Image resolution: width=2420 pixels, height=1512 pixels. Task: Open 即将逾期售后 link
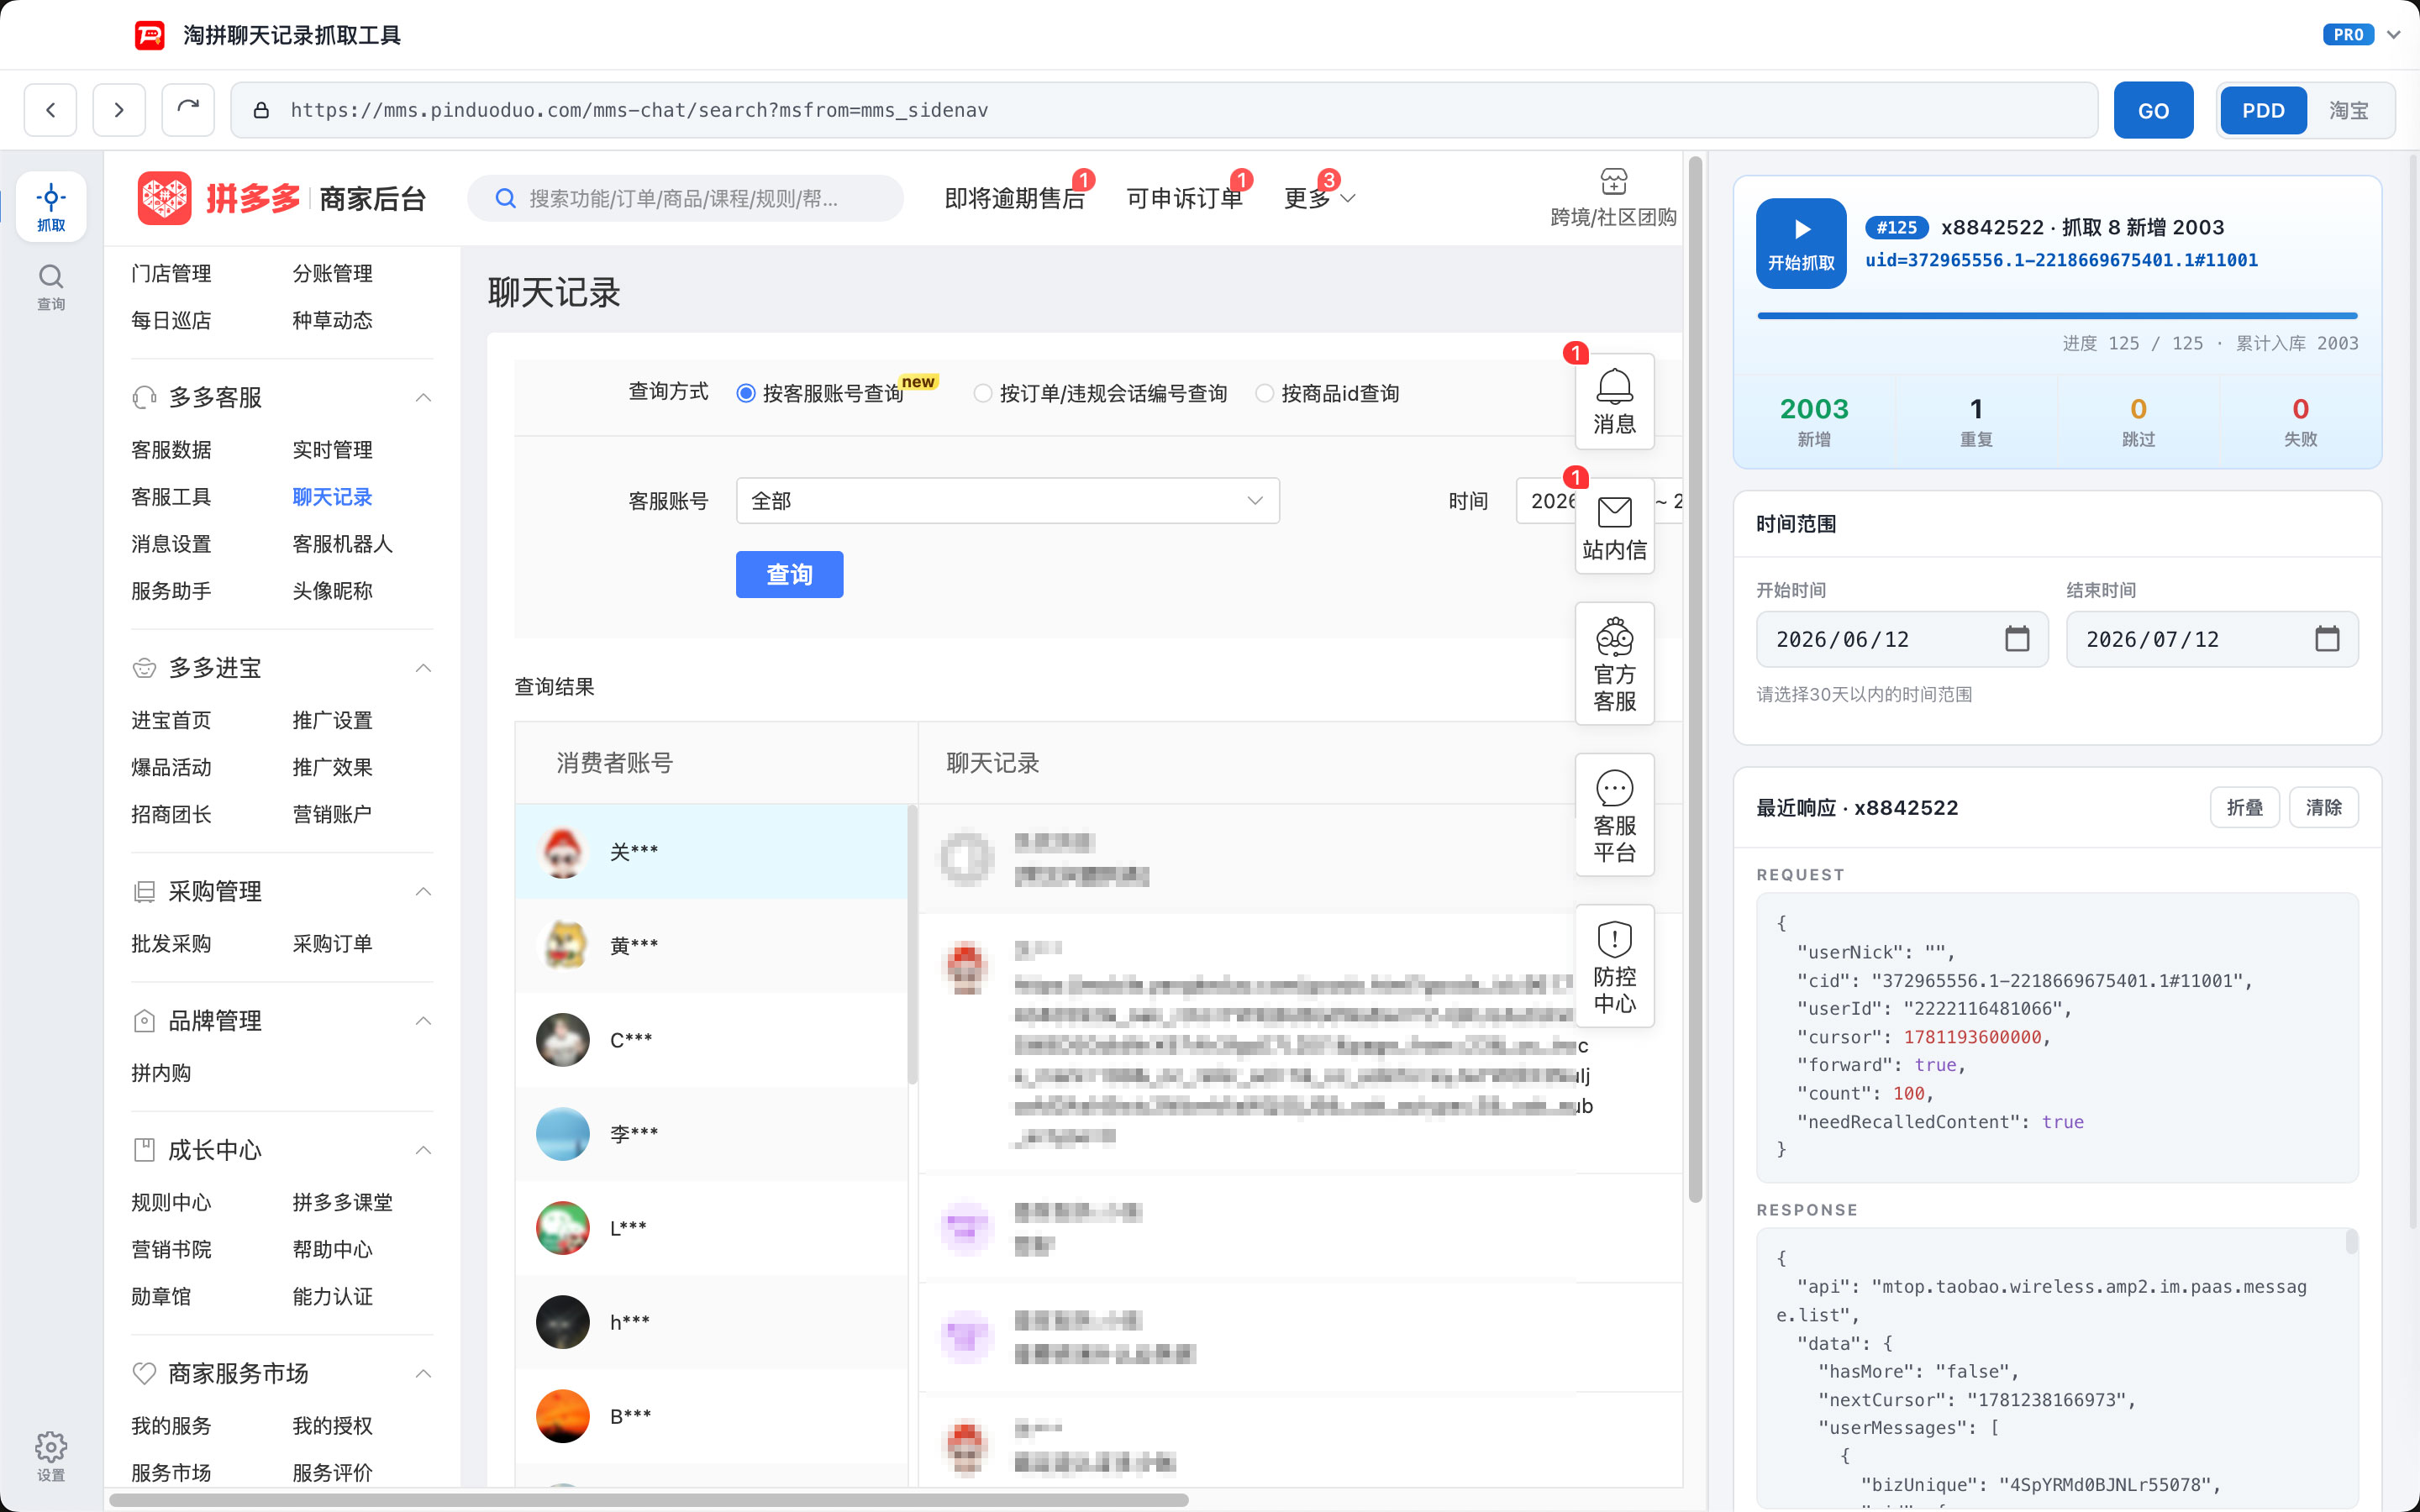pos(1014,198)
